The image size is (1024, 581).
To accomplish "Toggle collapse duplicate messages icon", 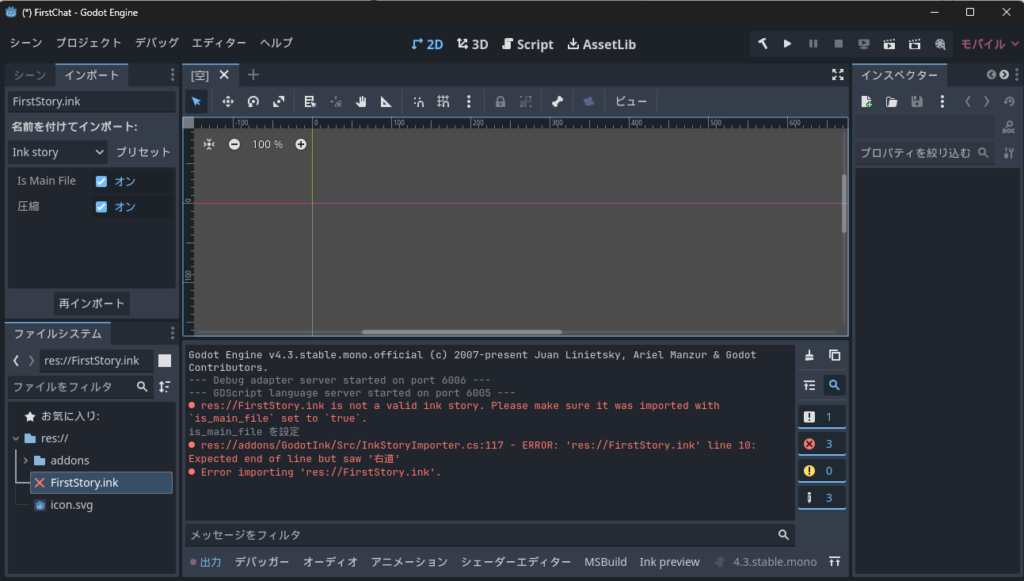I will tap(809, 385).
